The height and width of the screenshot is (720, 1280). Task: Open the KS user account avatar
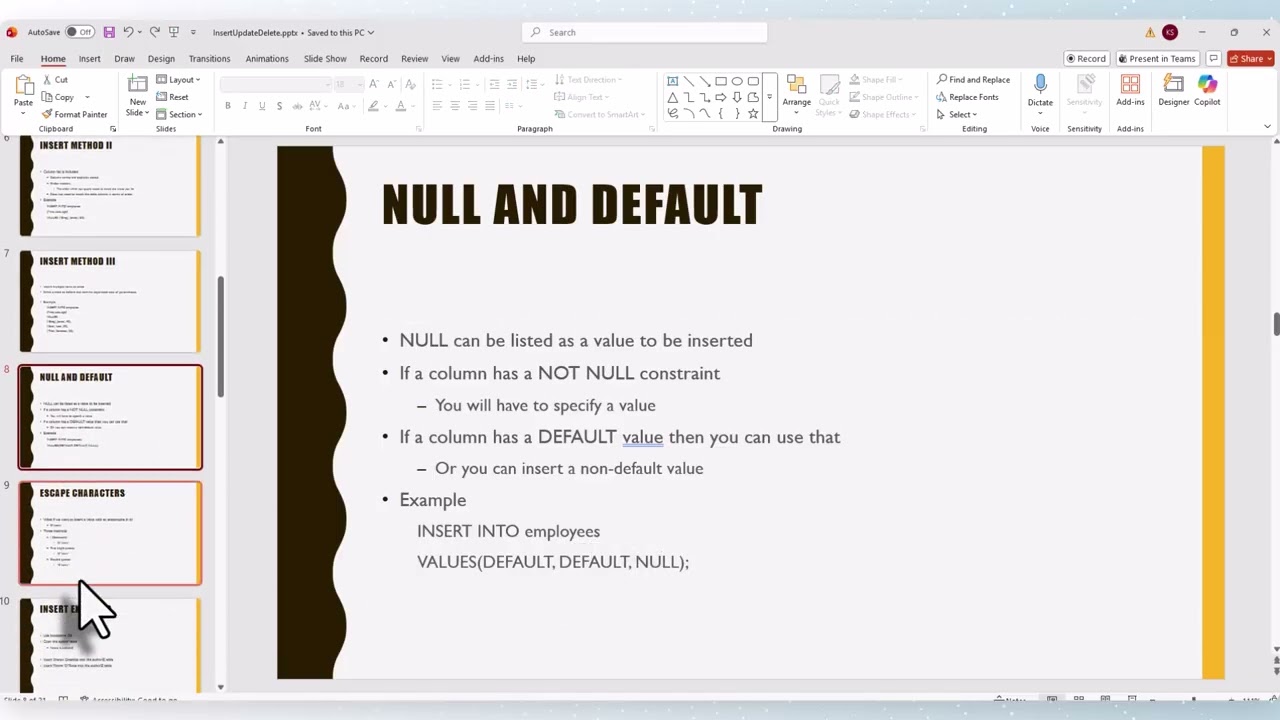(1170, 32)
